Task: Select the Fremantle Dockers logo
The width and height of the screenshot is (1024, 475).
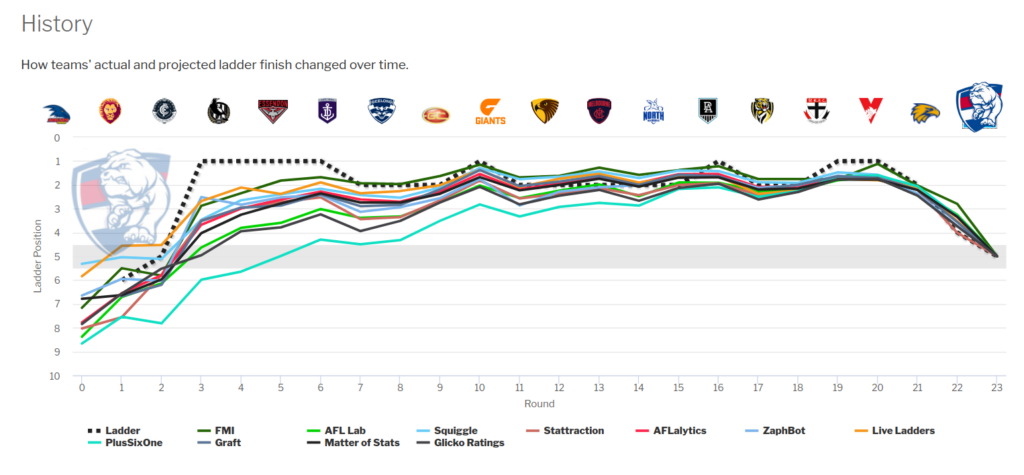Action: click(327, 111)
